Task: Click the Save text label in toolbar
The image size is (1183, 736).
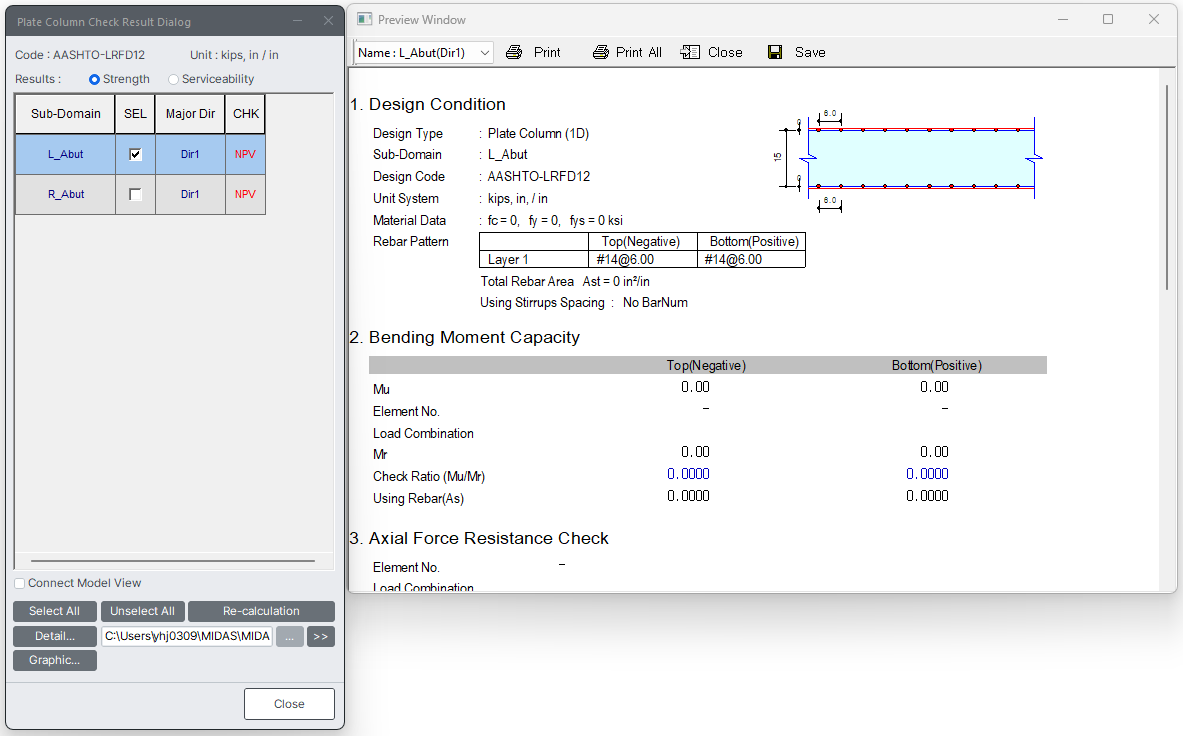Action: (810, 52)
